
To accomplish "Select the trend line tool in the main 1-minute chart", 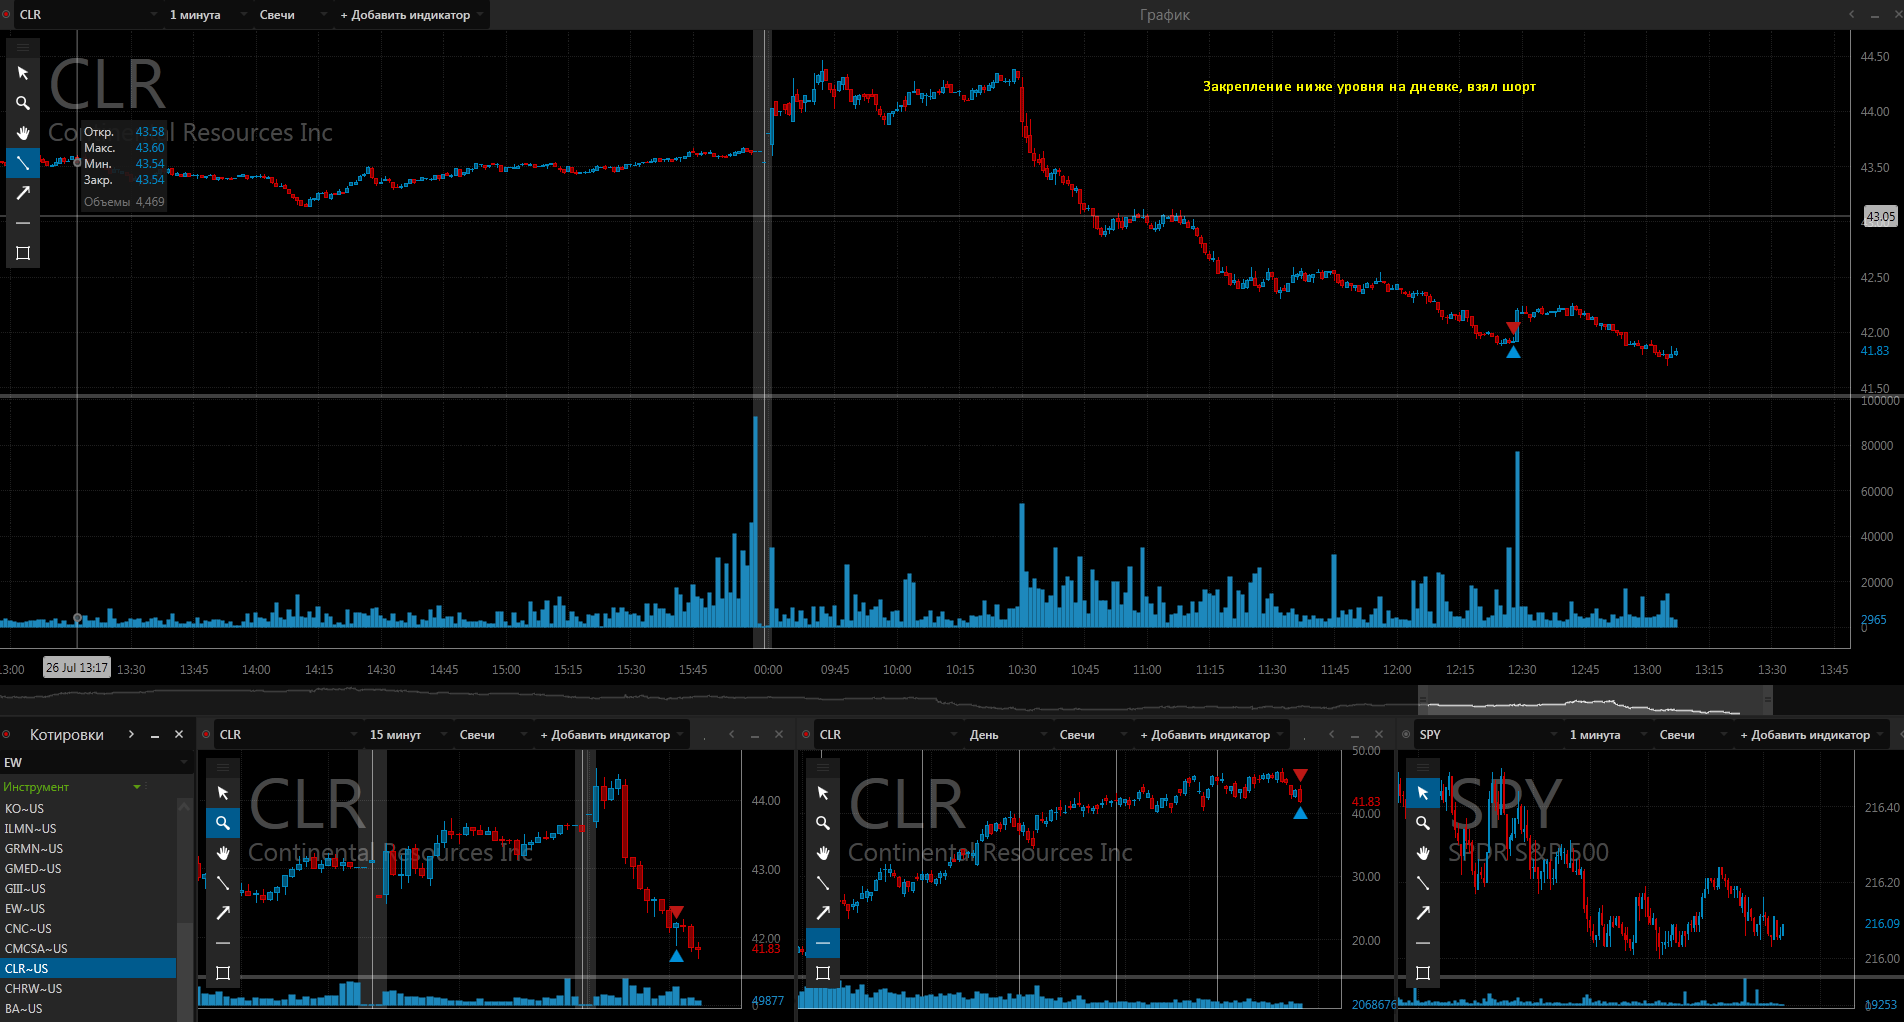I will click(x=23, y=163).
